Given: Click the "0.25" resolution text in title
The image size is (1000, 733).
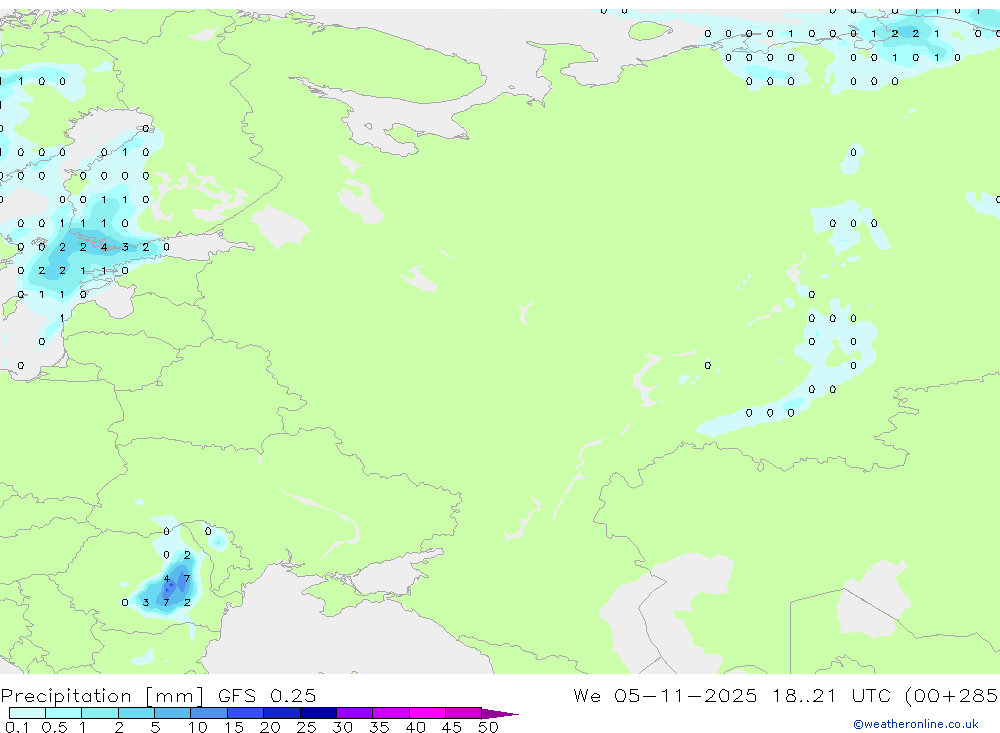Looking at the screenshot, I should point(293,695).
